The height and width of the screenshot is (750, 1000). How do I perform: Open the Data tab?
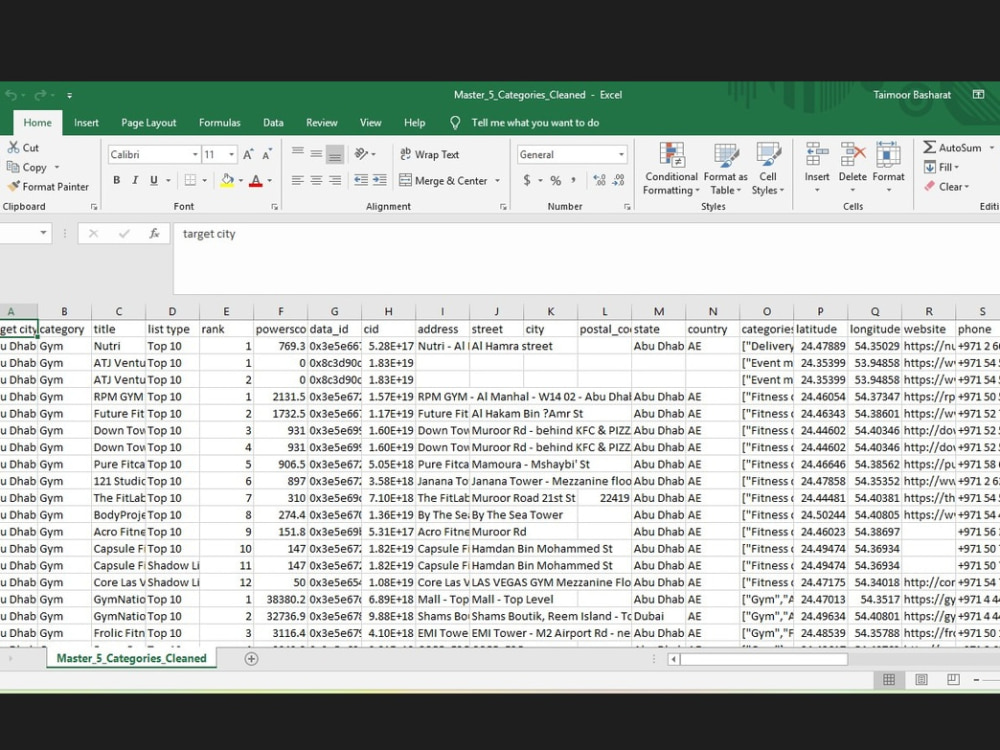tap(273, 122)
